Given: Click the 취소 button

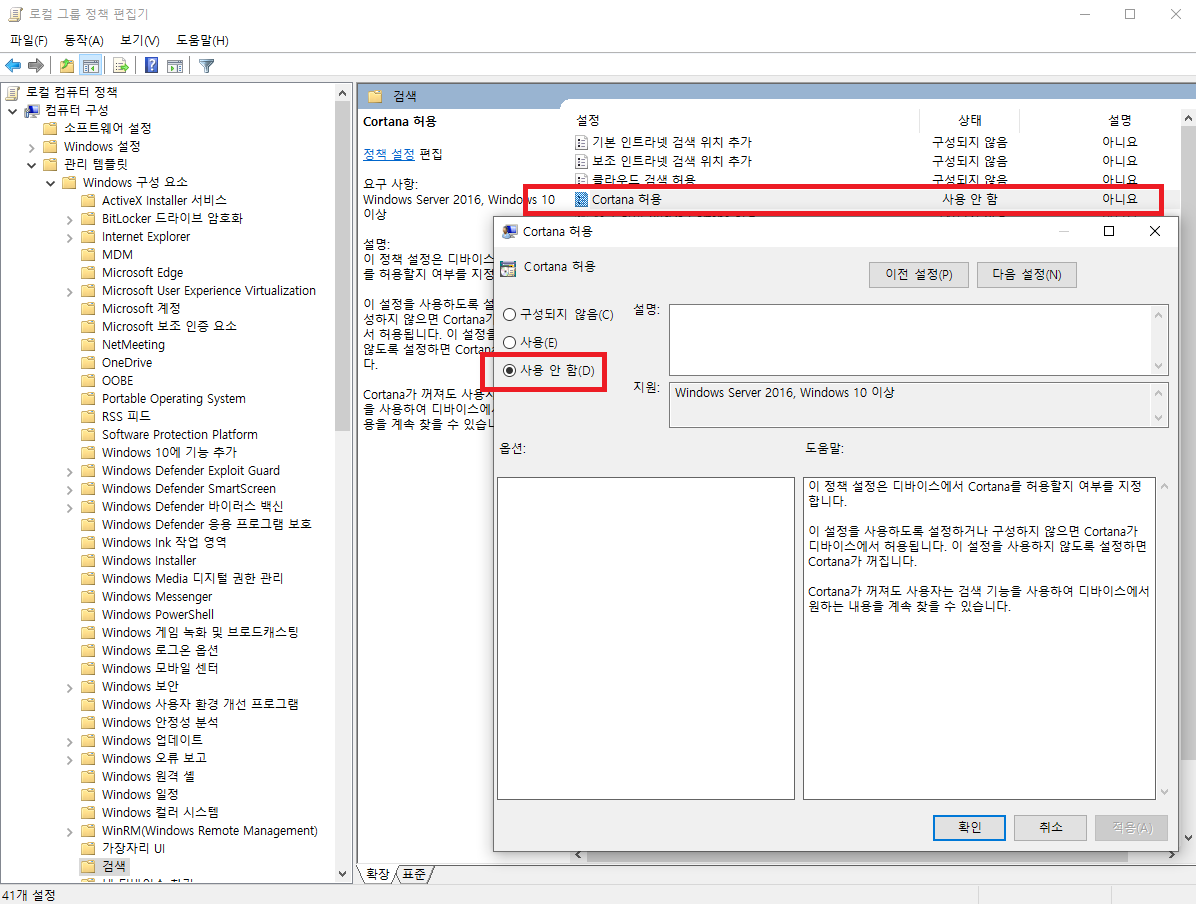Looking at the screenshot, I should (1050, 828).
